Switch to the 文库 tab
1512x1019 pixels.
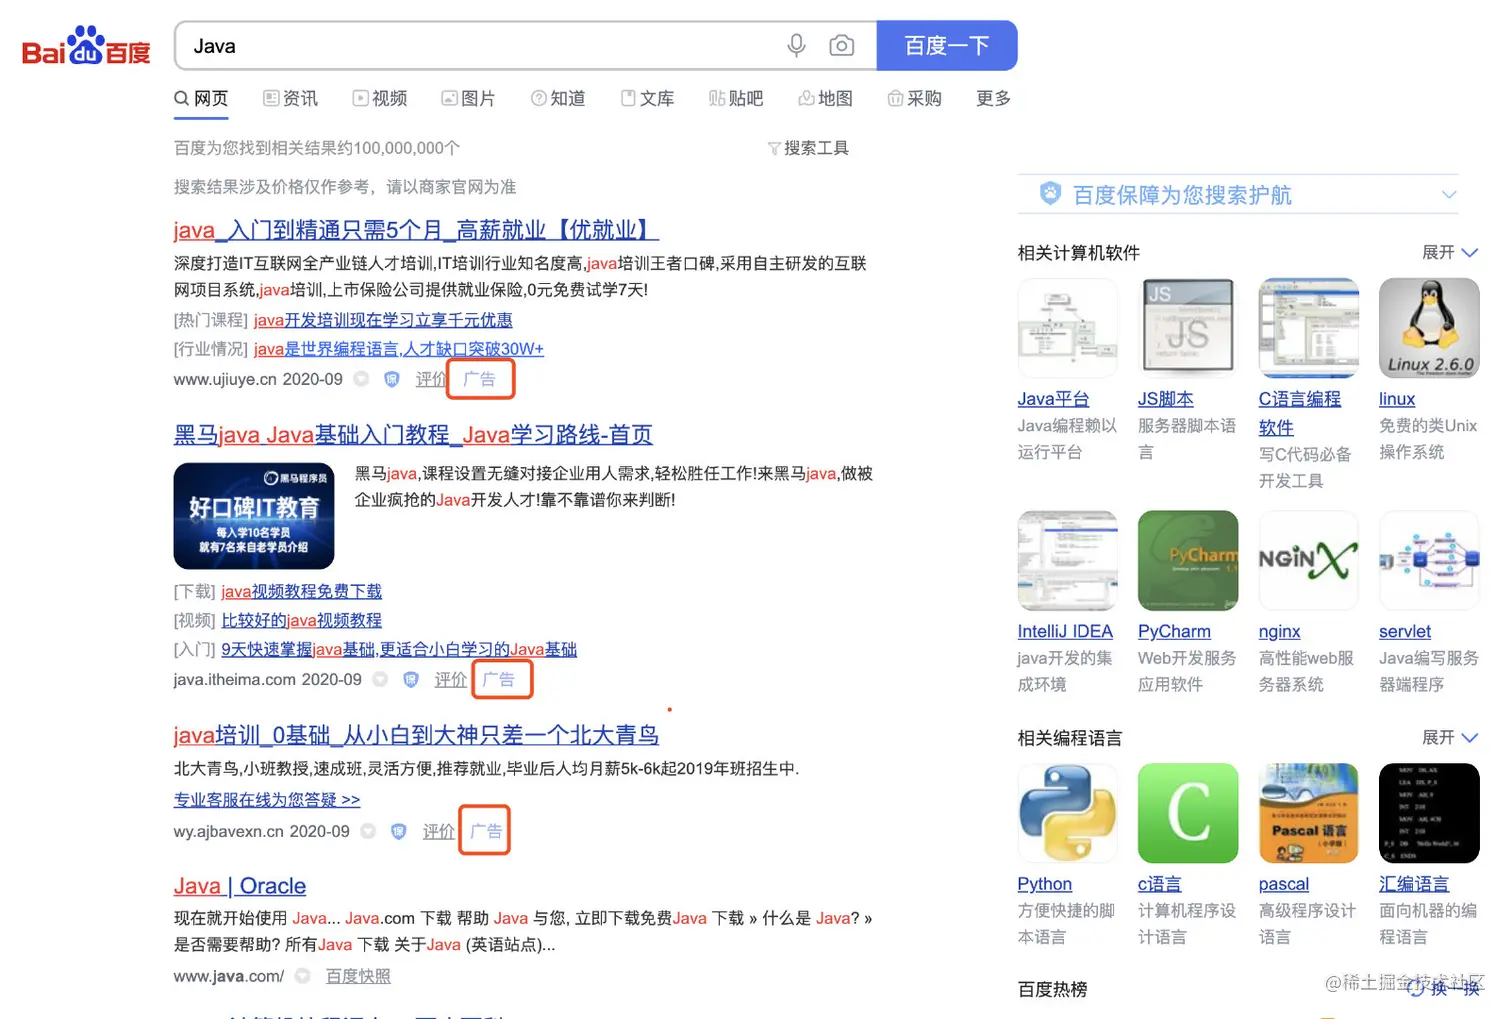click(647, 98)
